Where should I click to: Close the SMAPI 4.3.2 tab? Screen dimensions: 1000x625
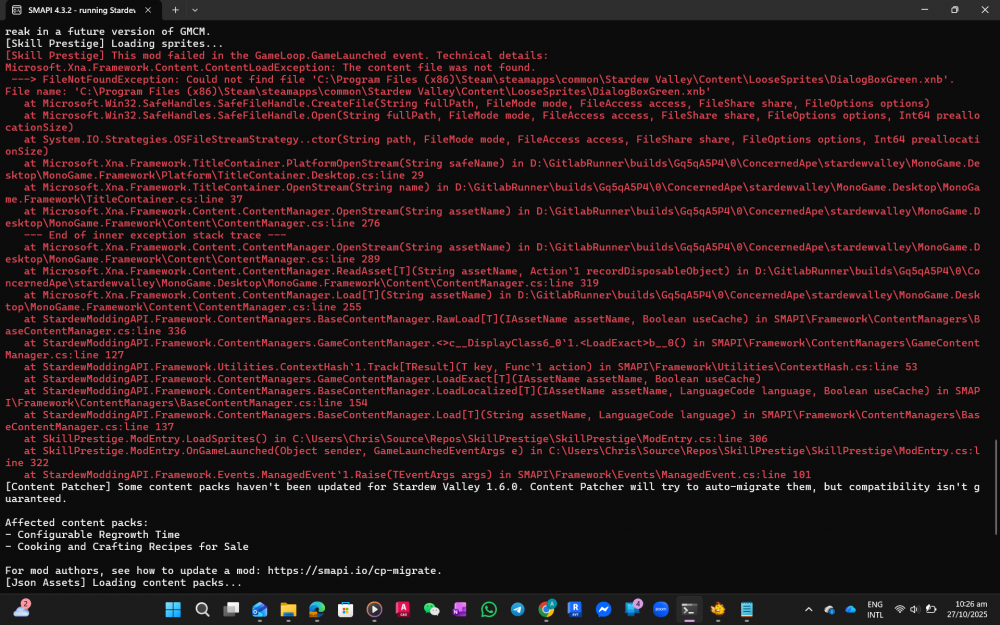149,9
